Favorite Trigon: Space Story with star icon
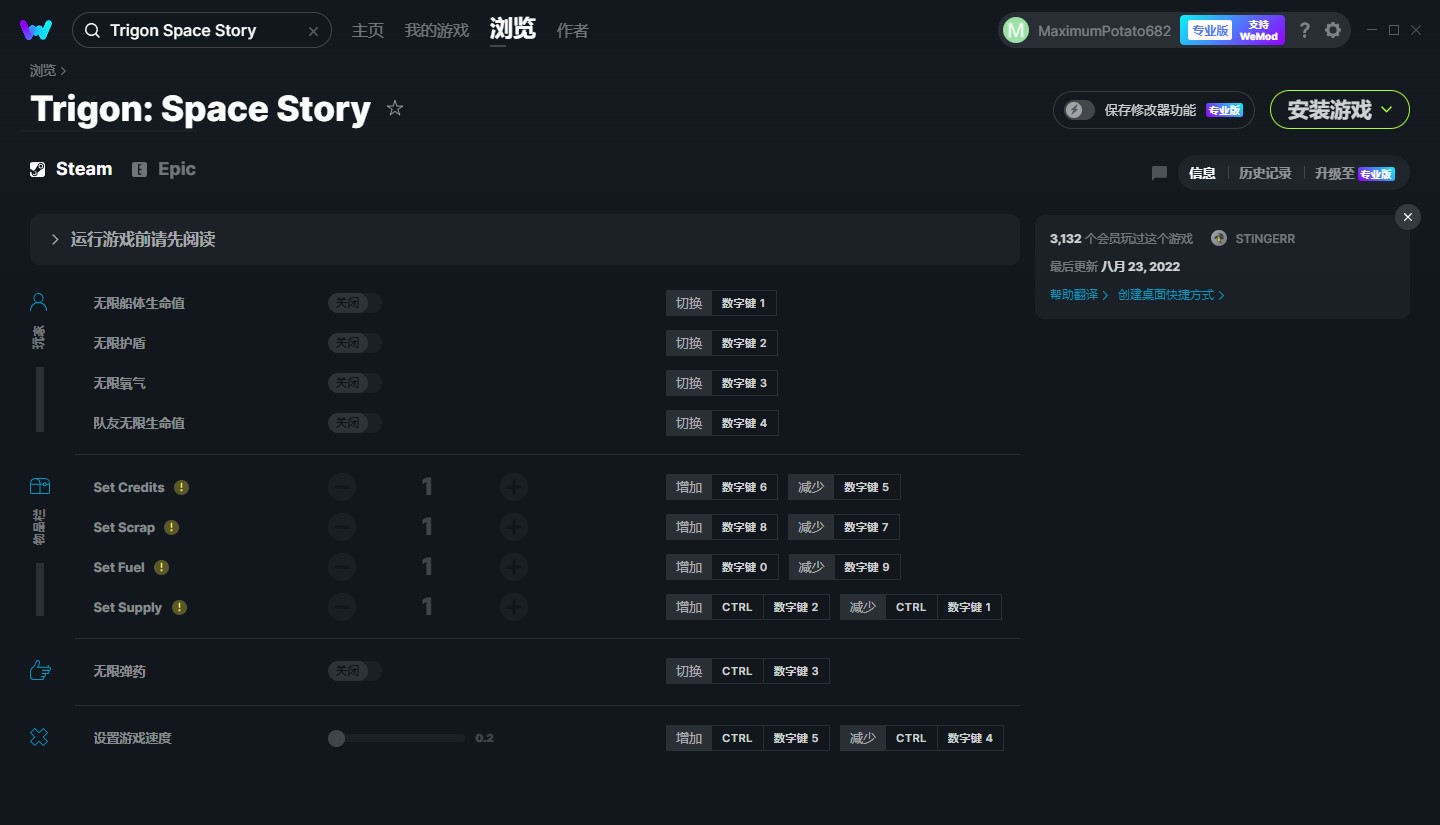The width and height of the screenshot is (1440, 825). coord(395,108)
